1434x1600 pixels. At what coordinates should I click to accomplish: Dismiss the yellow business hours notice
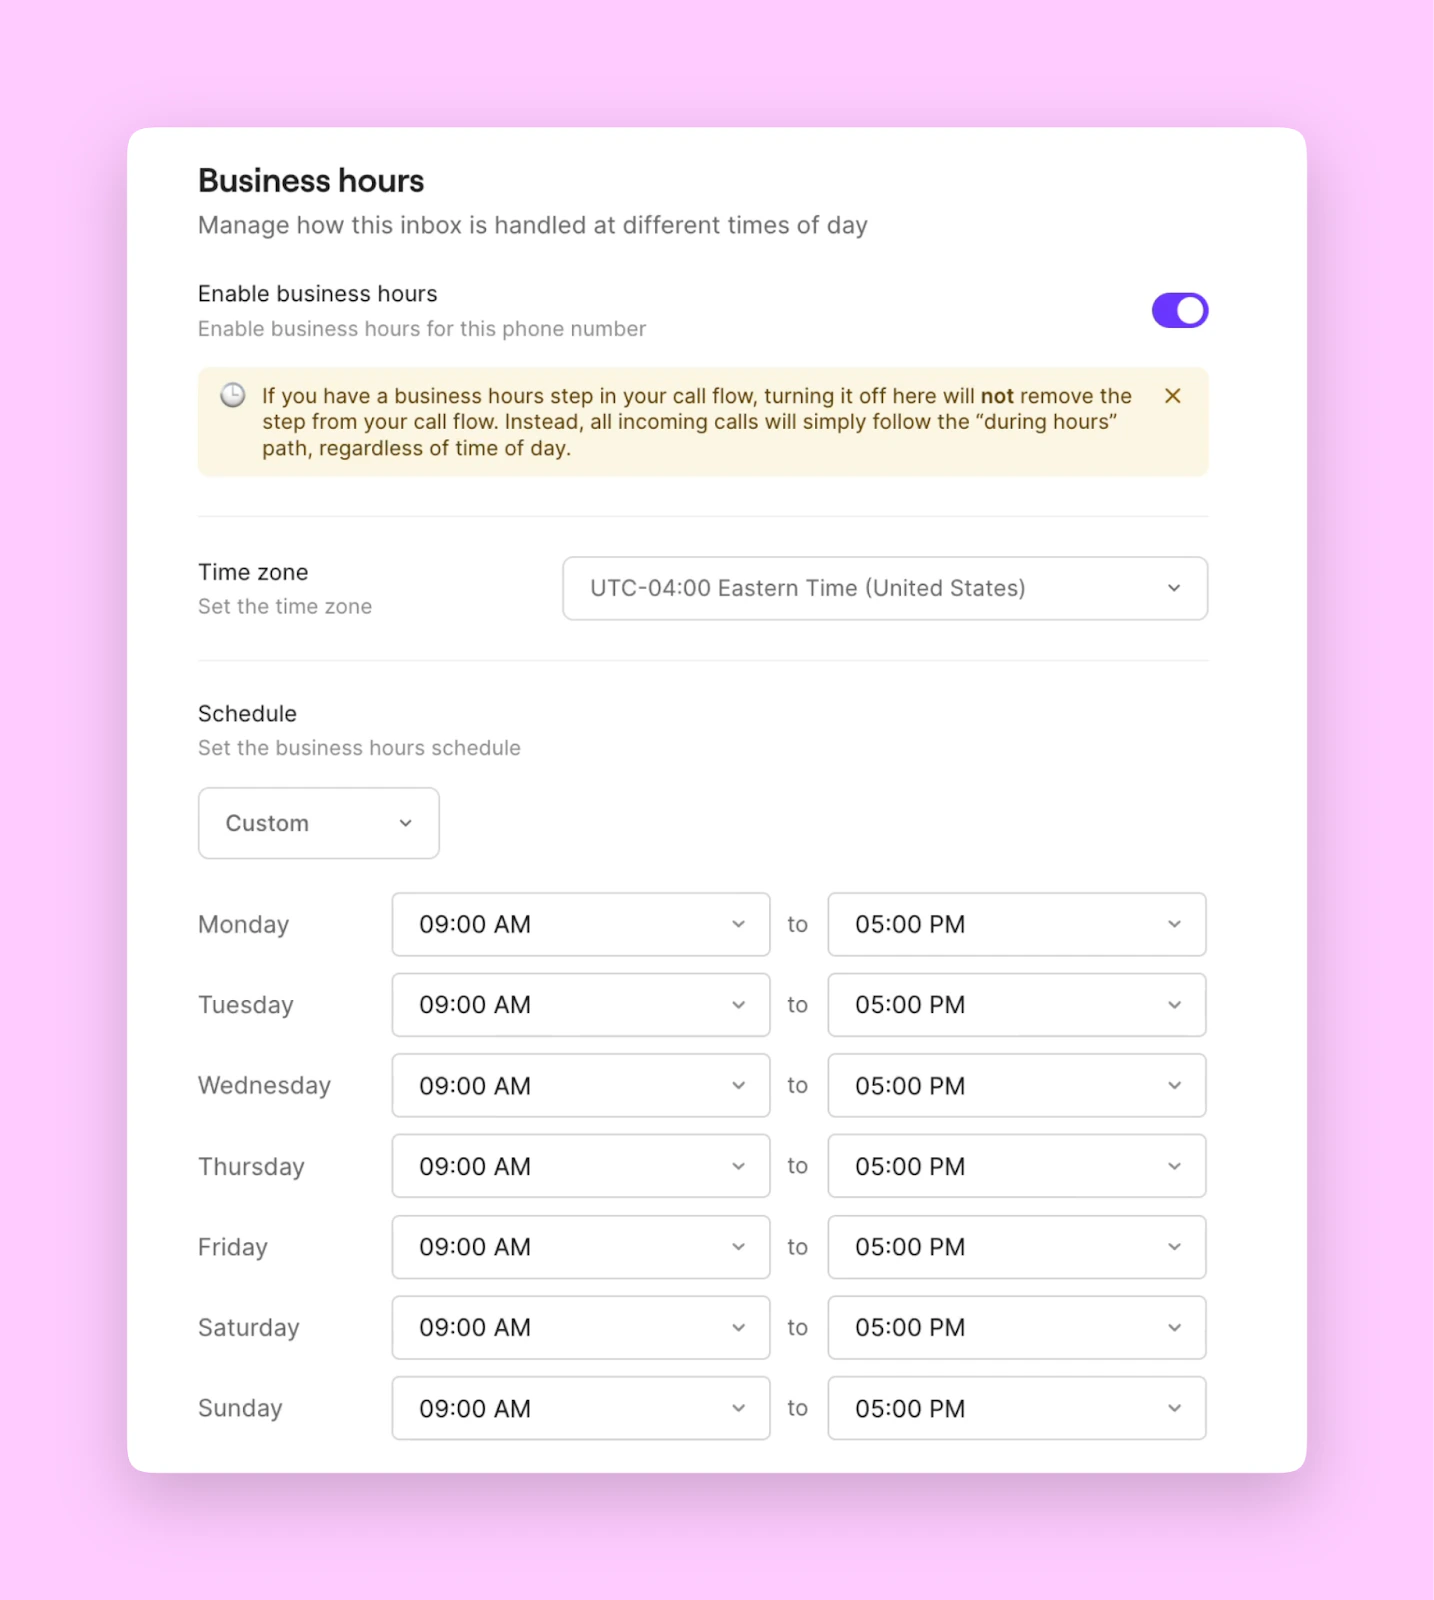pos(1173,396)
